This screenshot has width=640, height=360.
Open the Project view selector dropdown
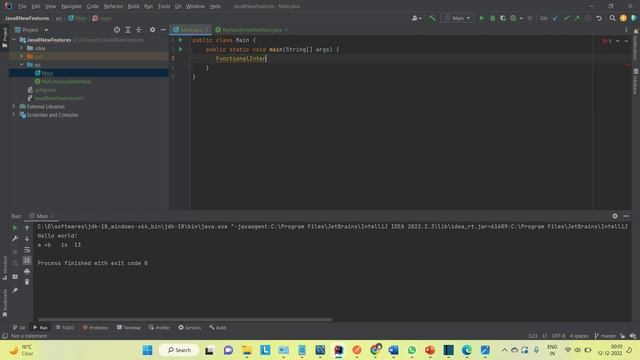point(31,30)
